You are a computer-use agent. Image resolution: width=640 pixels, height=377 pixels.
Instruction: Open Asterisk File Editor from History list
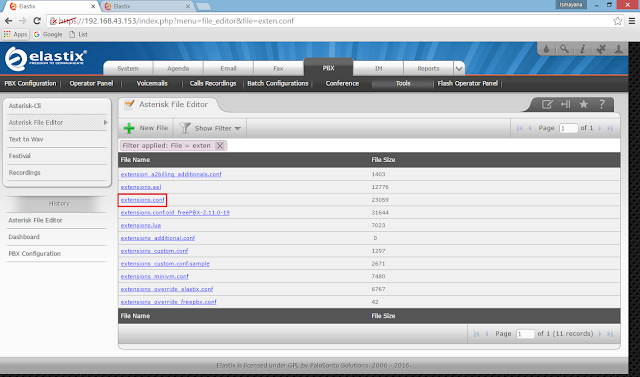point(35,220)
